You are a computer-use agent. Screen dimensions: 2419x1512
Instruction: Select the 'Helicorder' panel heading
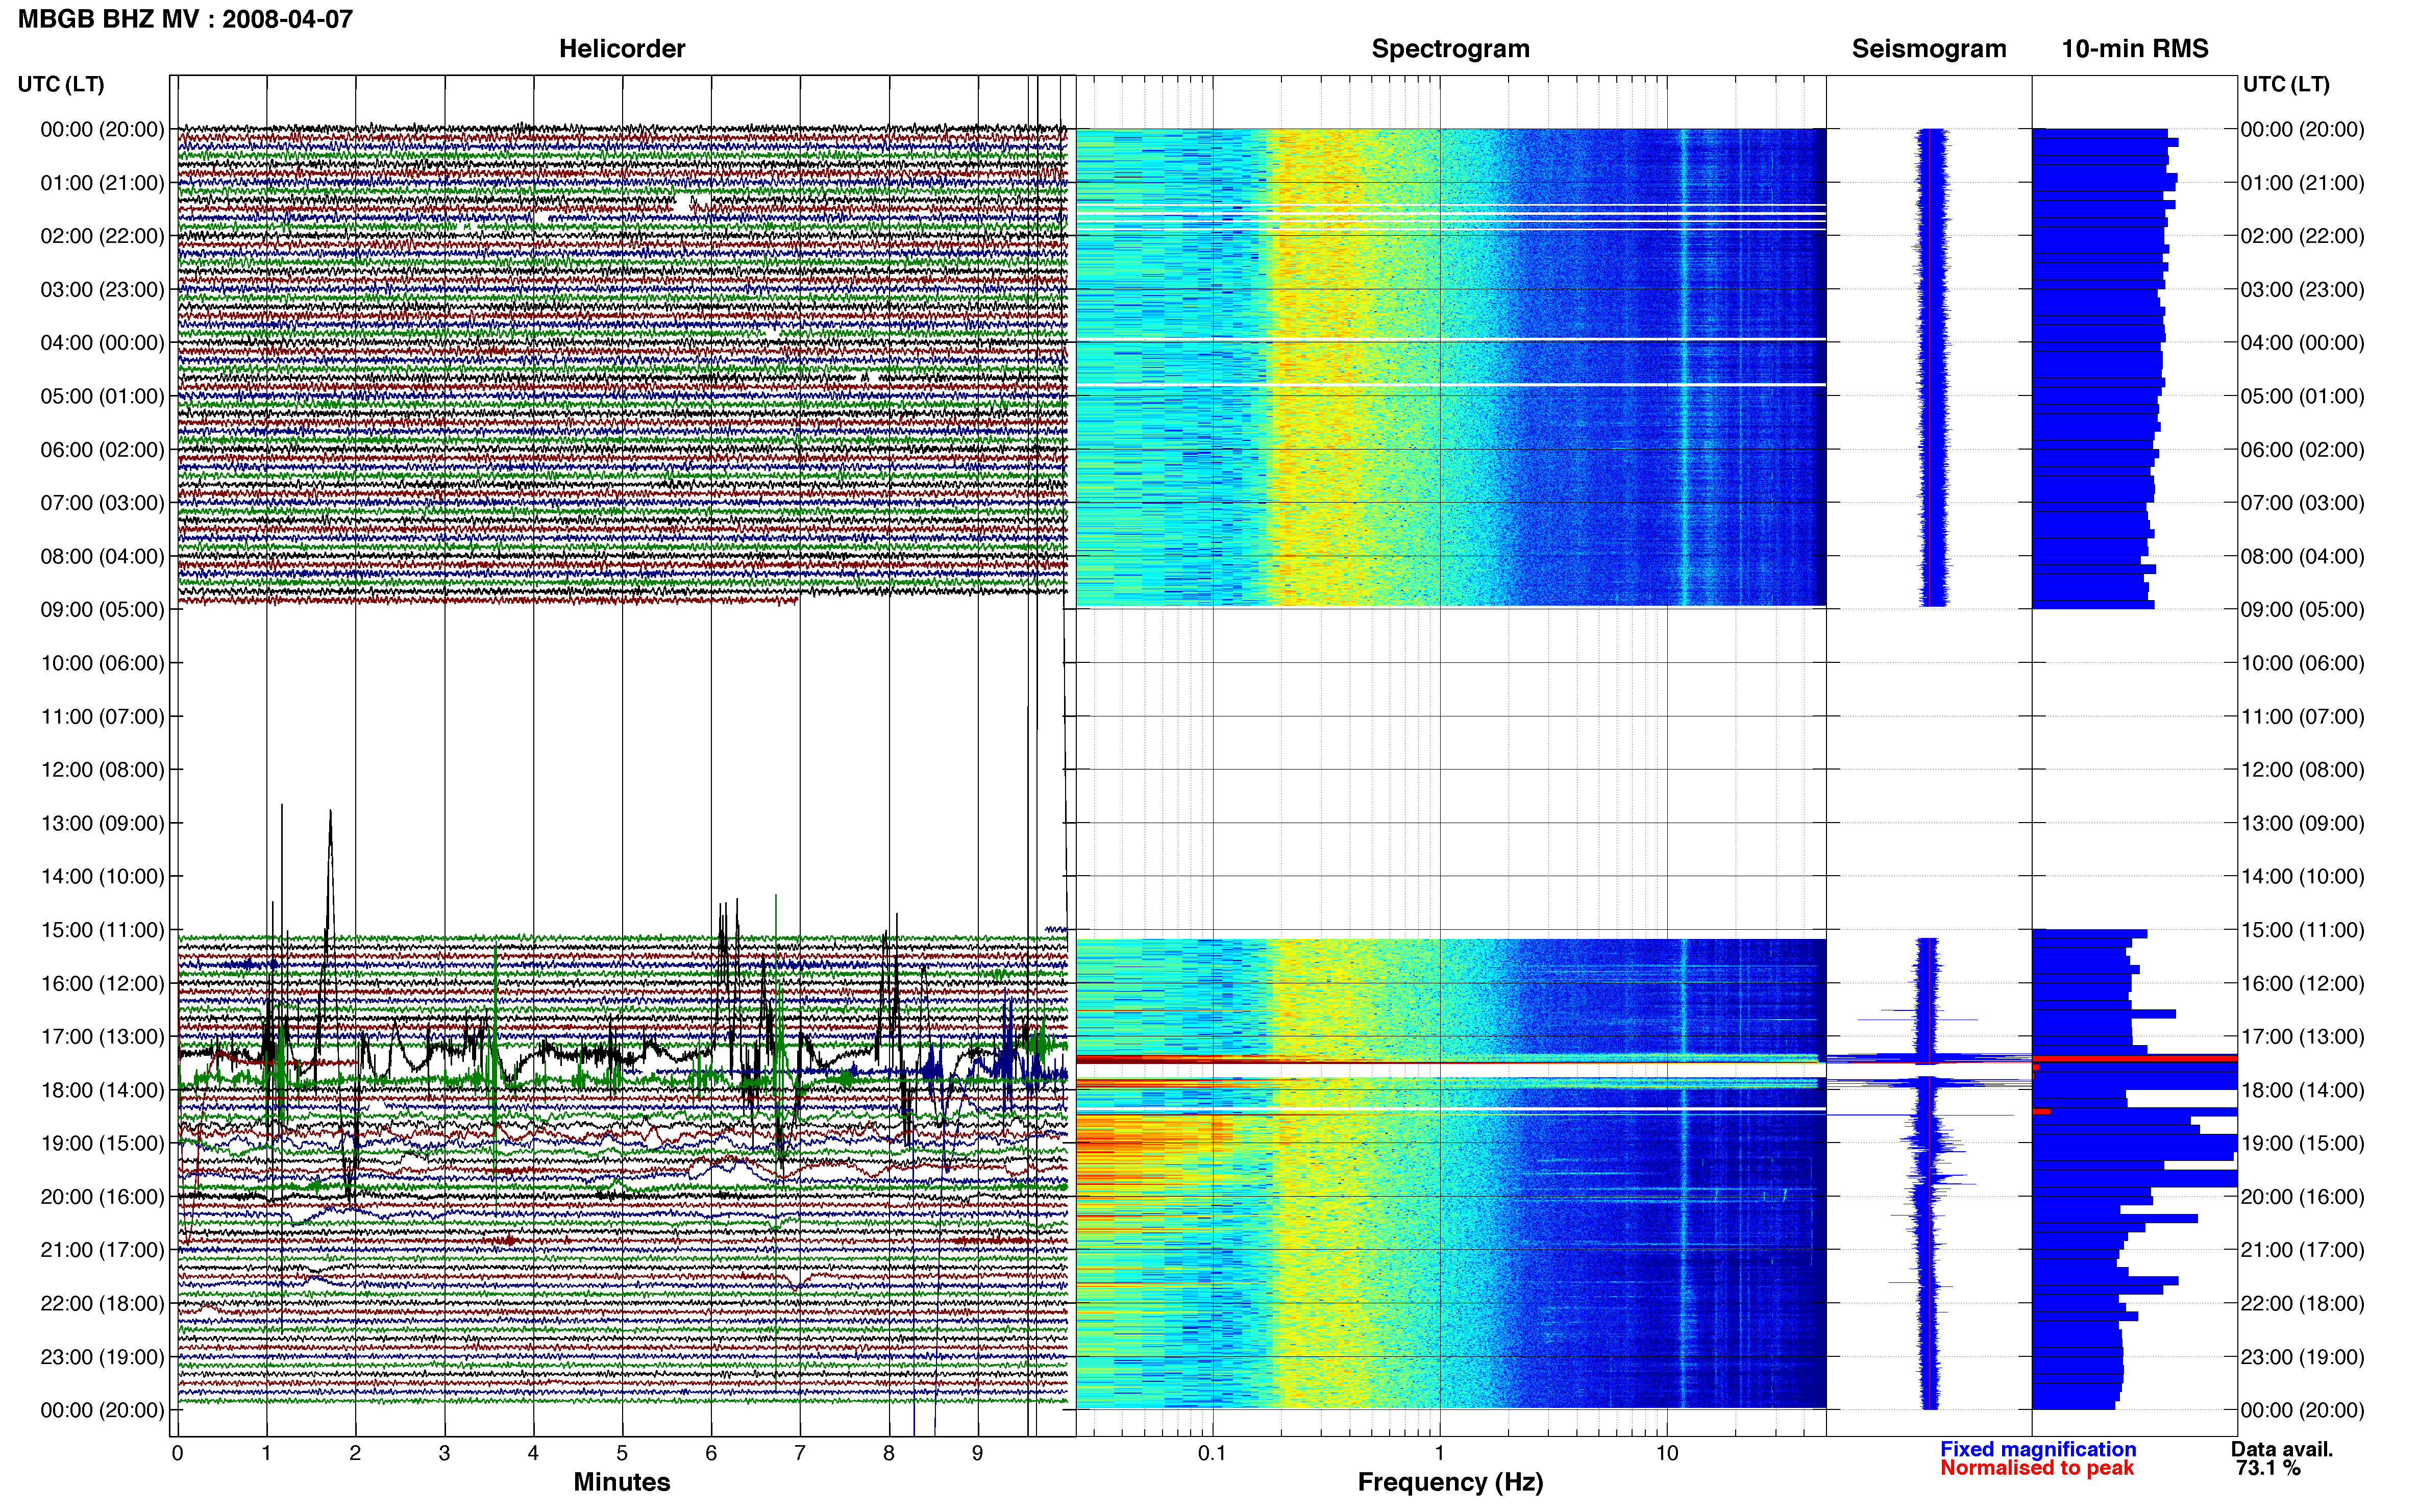pyautogui.click(x=621, y=49)
